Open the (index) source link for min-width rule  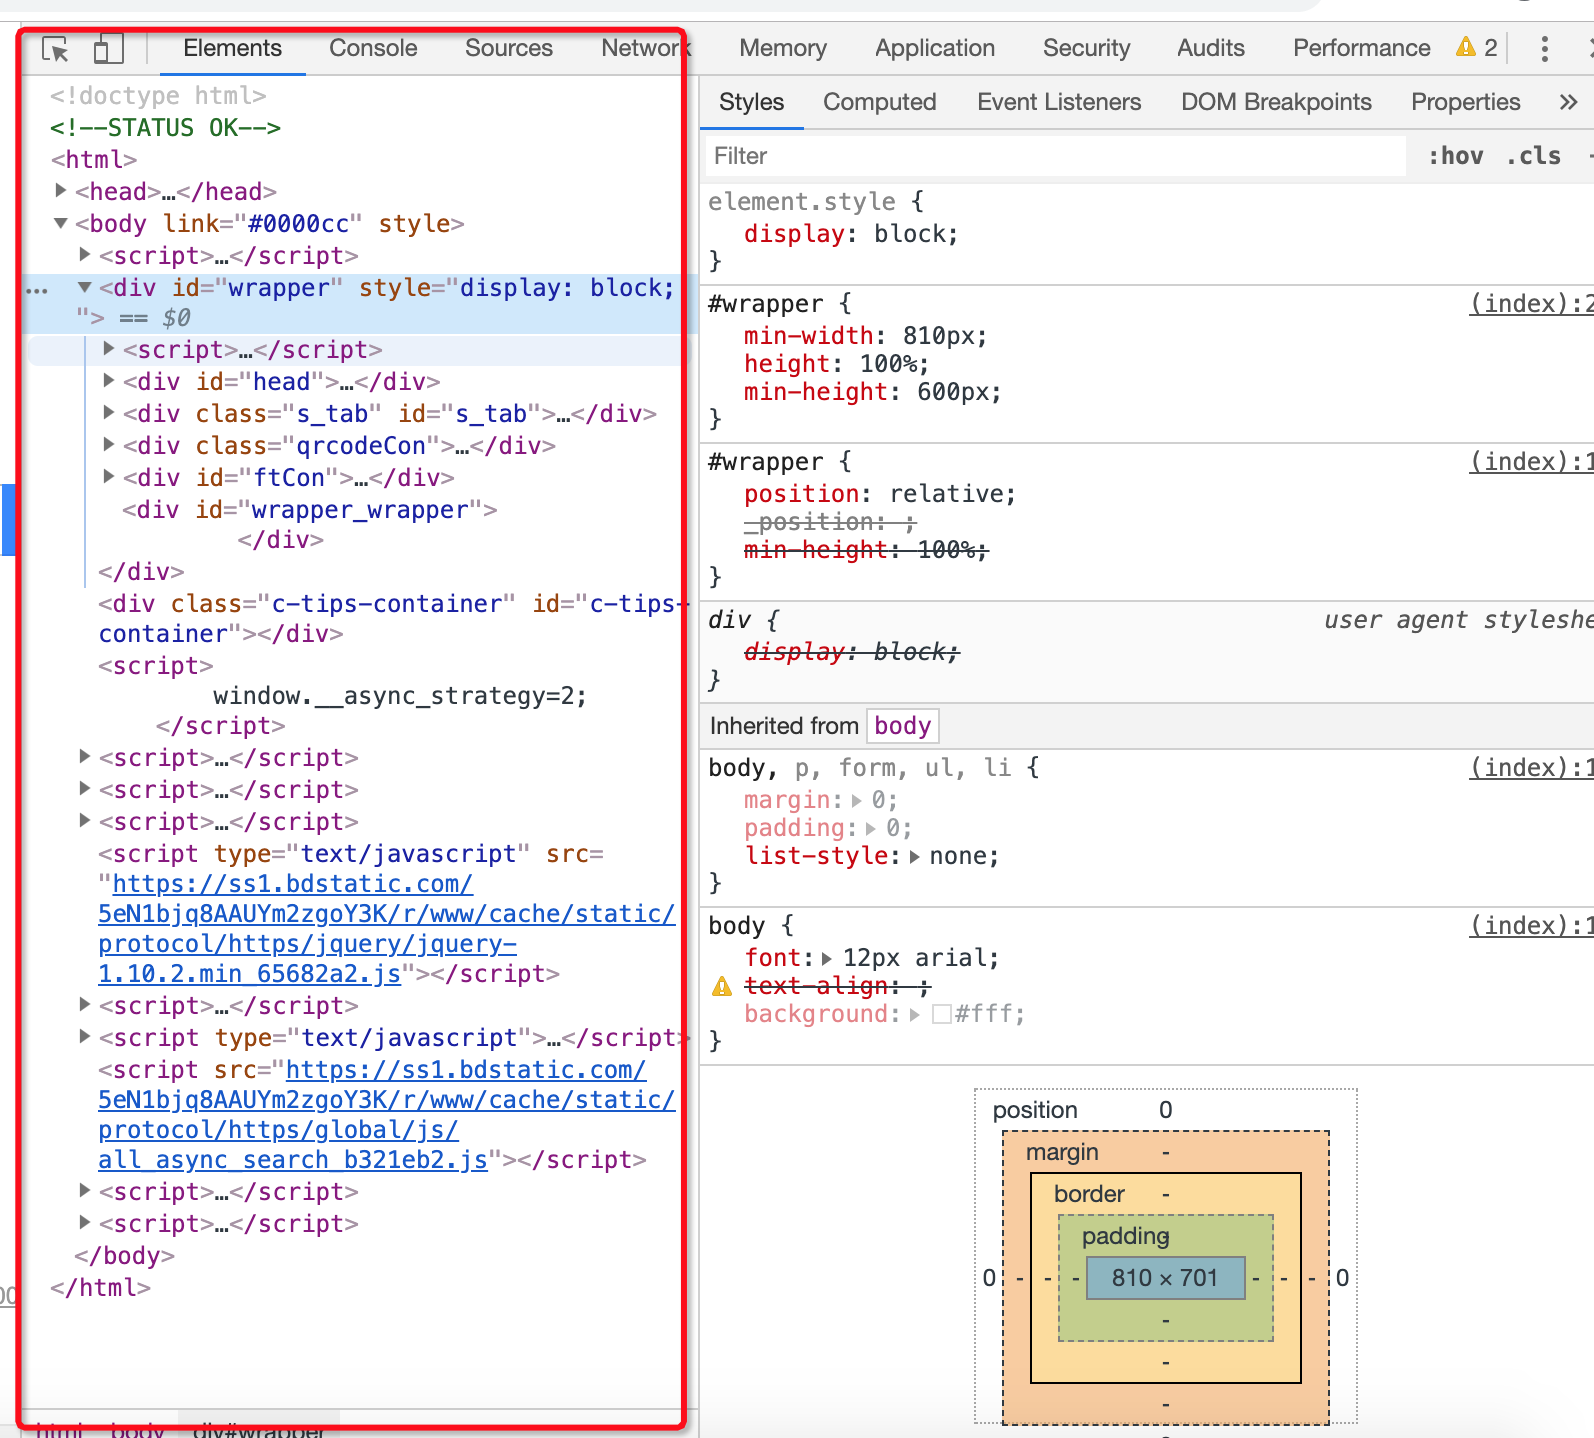1531,304
